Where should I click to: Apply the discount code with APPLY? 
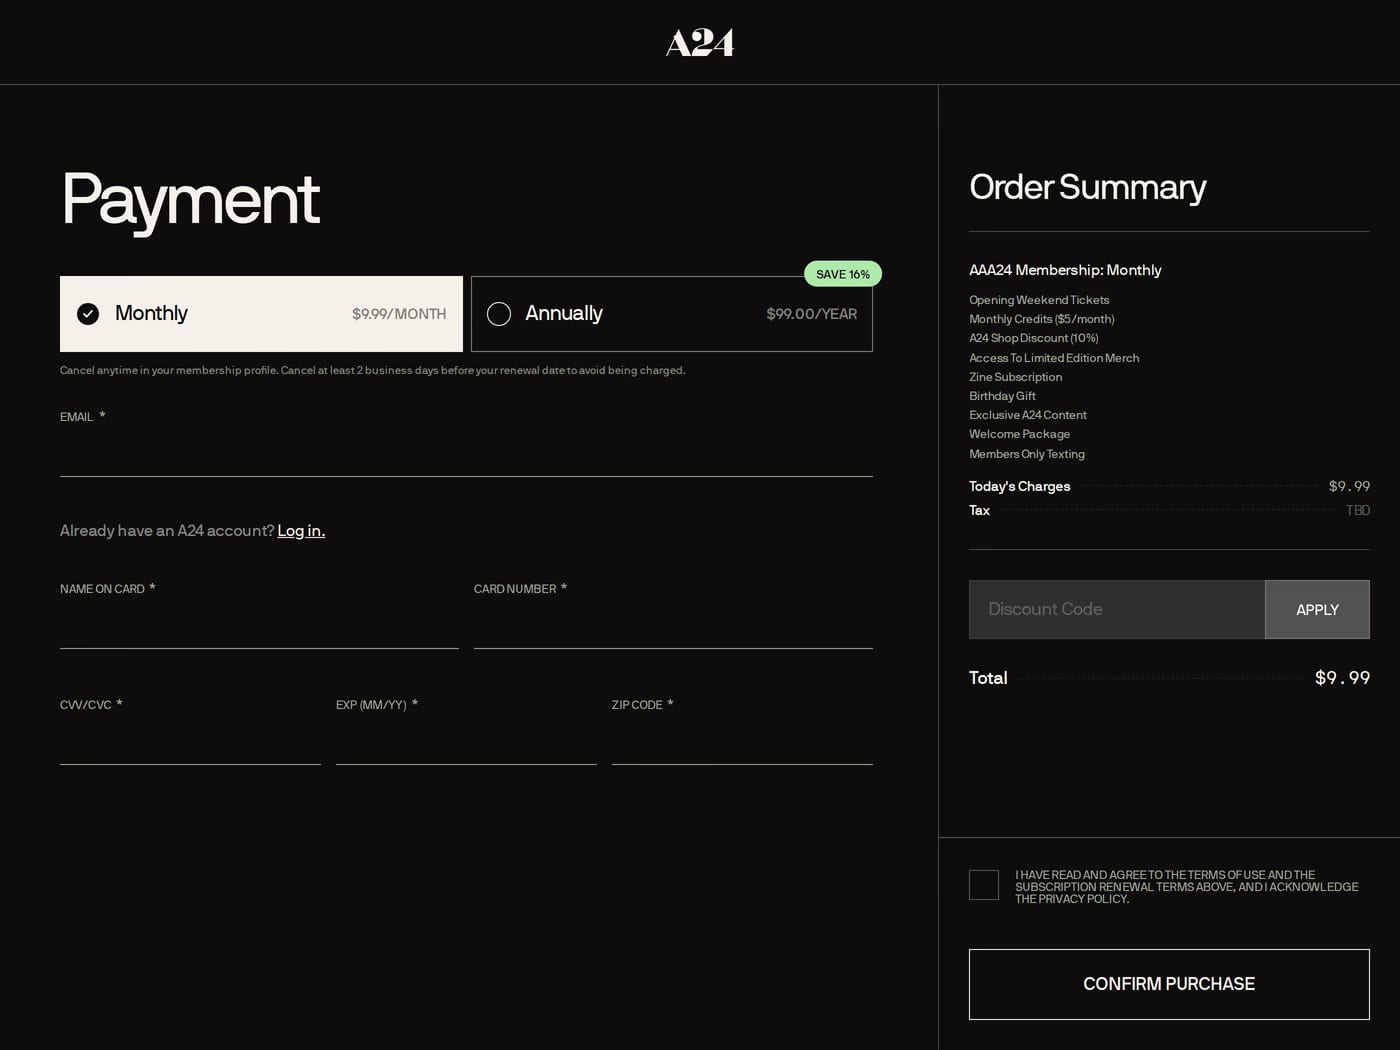point(1317,609)
